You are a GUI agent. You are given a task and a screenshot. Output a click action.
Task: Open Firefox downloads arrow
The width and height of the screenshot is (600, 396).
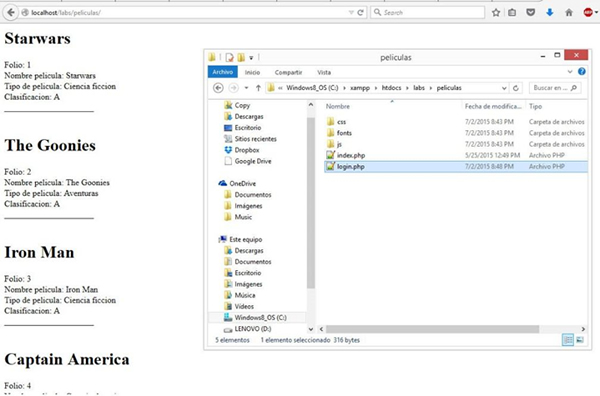(x=550, y=13)
